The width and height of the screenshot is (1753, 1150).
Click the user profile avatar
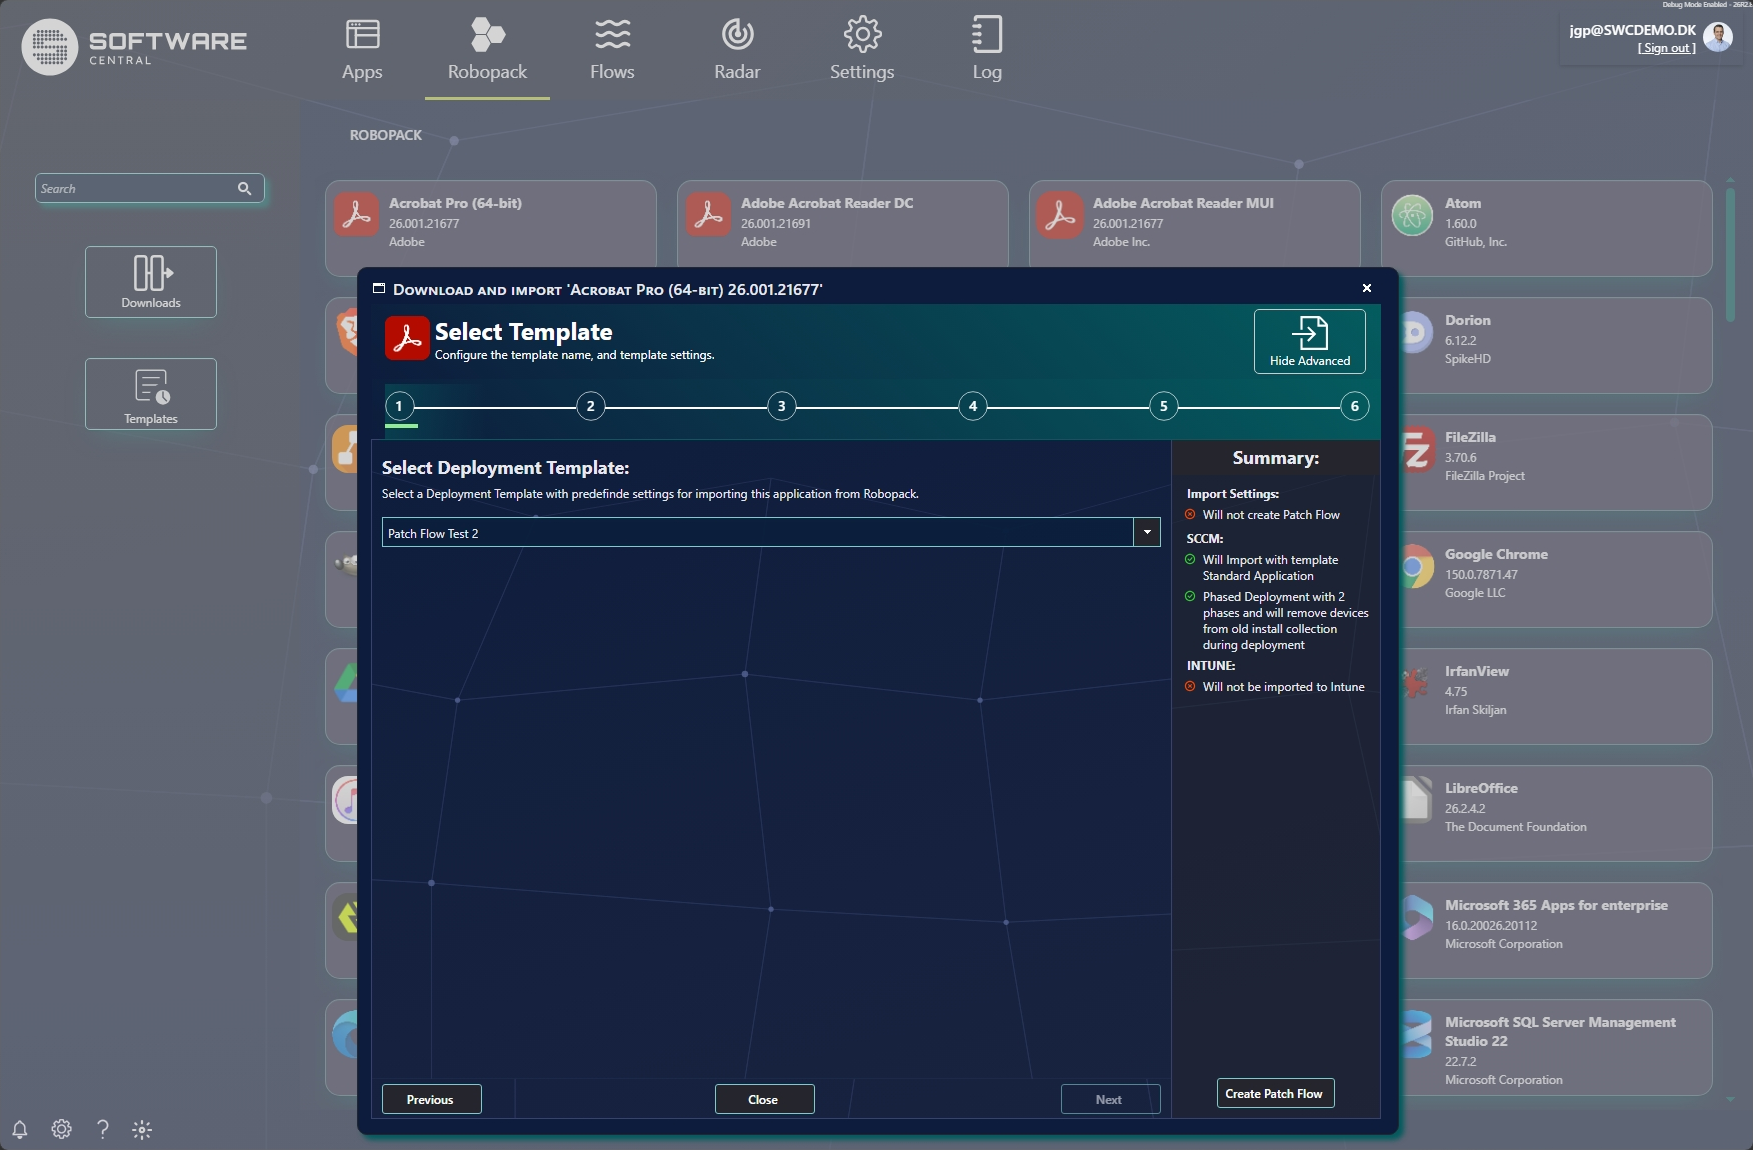pyautogui.click(x=1718, y=37)
